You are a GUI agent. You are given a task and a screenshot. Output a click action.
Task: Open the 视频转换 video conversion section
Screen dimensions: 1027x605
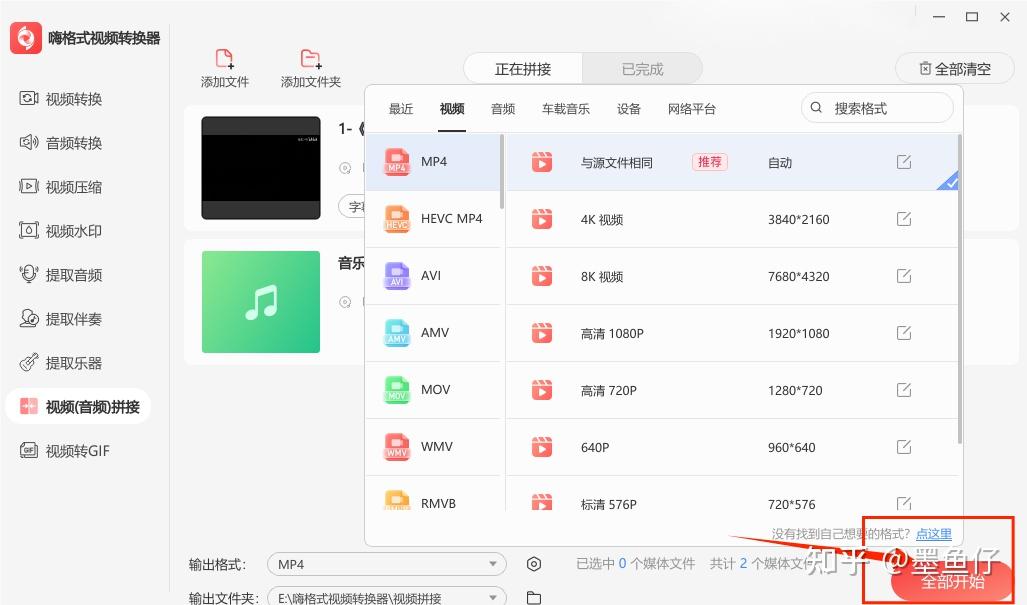pos(61,99)
